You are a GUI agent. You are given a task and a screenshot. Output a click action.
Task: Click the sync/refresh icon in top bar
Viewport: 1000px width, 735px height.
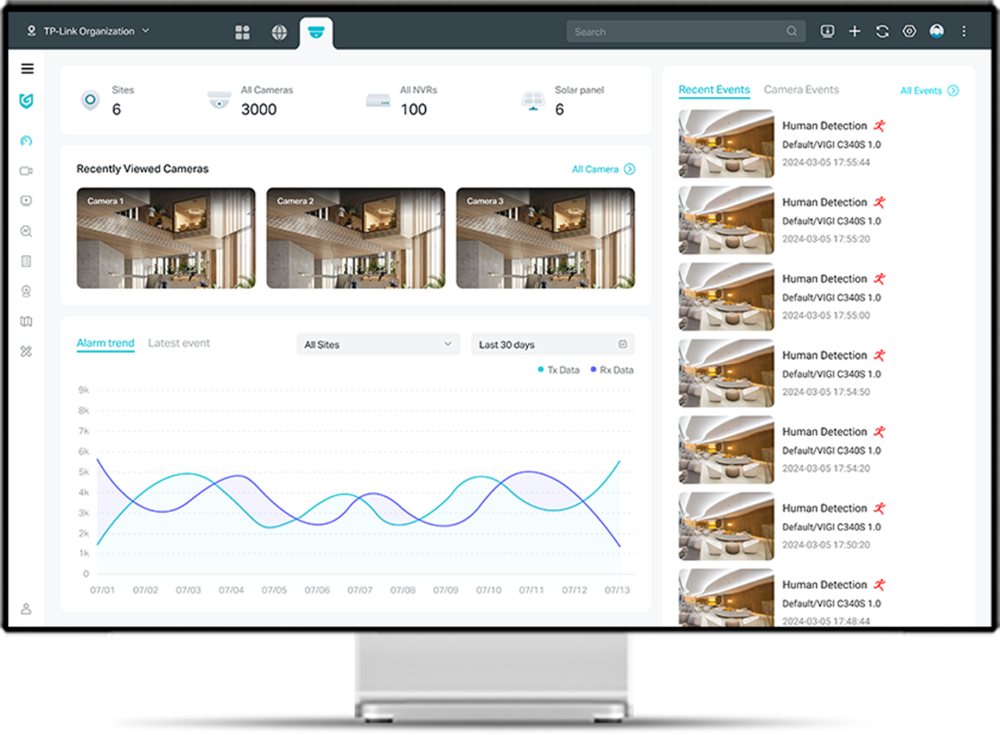click(882, 31)
